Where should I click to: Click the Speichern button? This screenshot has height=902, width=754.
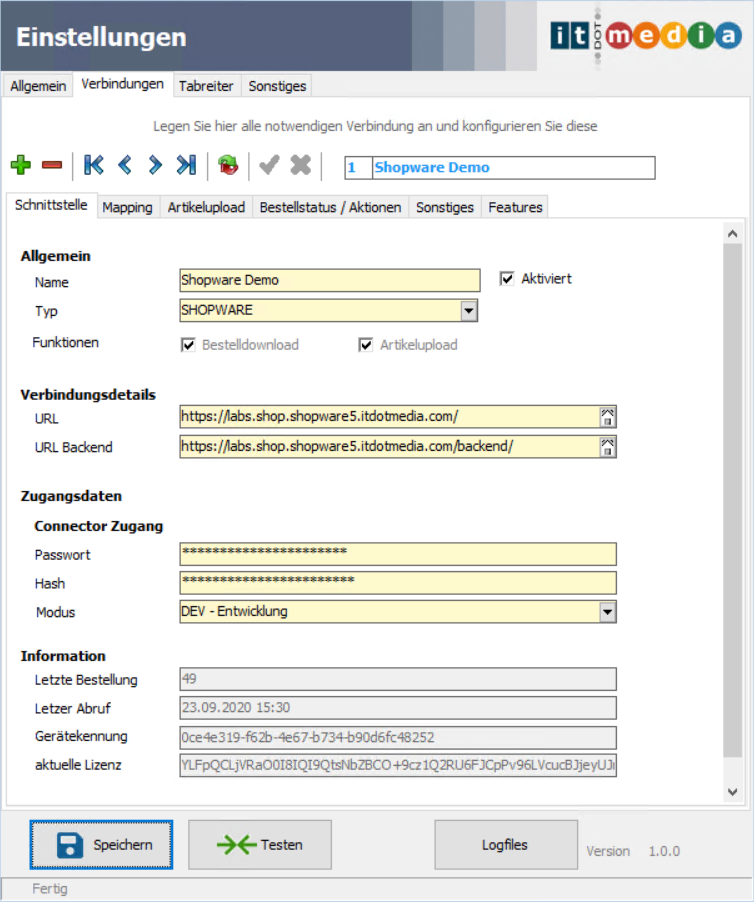(101, 845)
